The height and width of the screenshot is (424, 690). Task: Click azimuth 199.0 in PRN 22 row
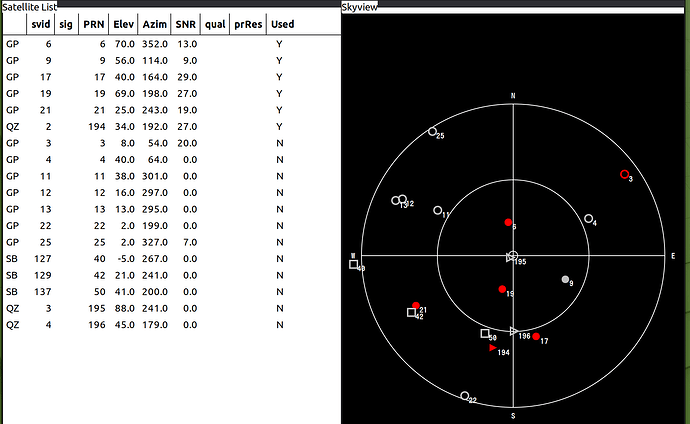(x=154, y=226)
